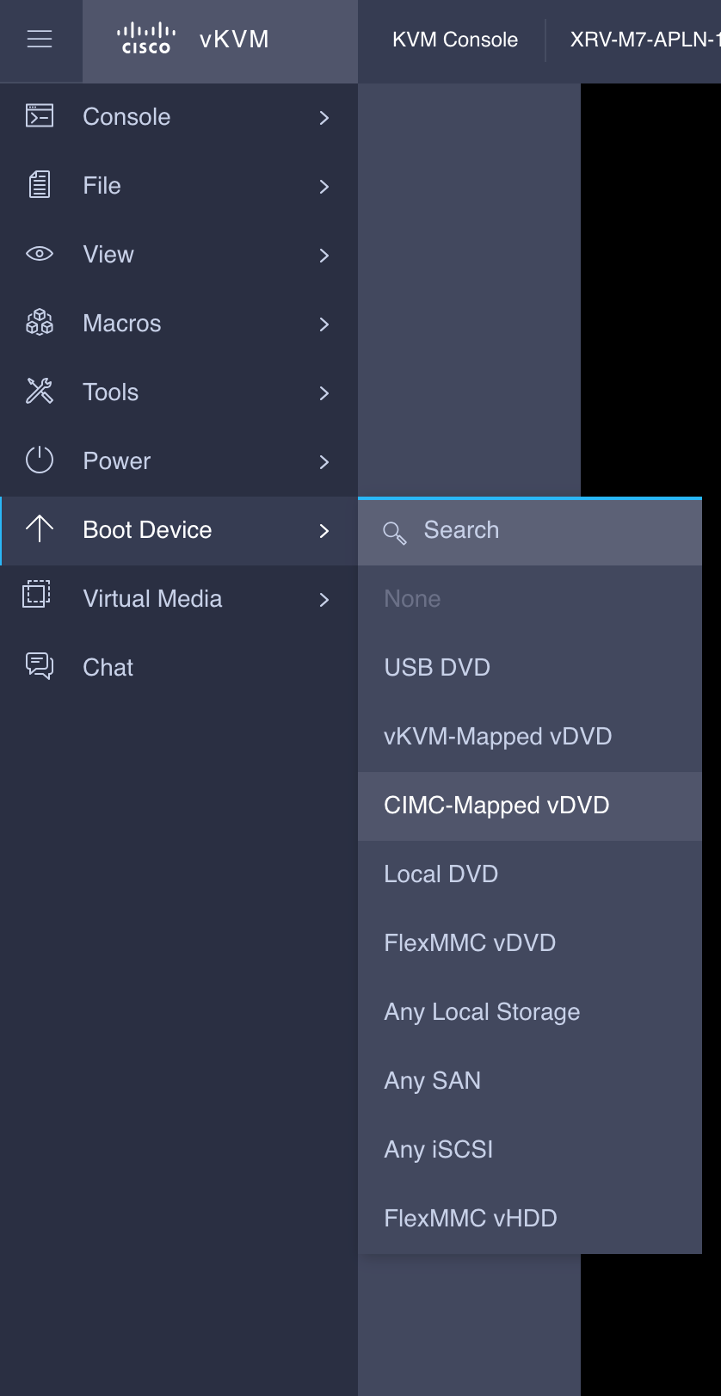Click the Virtual Media icon

click(x=37, y=594)
